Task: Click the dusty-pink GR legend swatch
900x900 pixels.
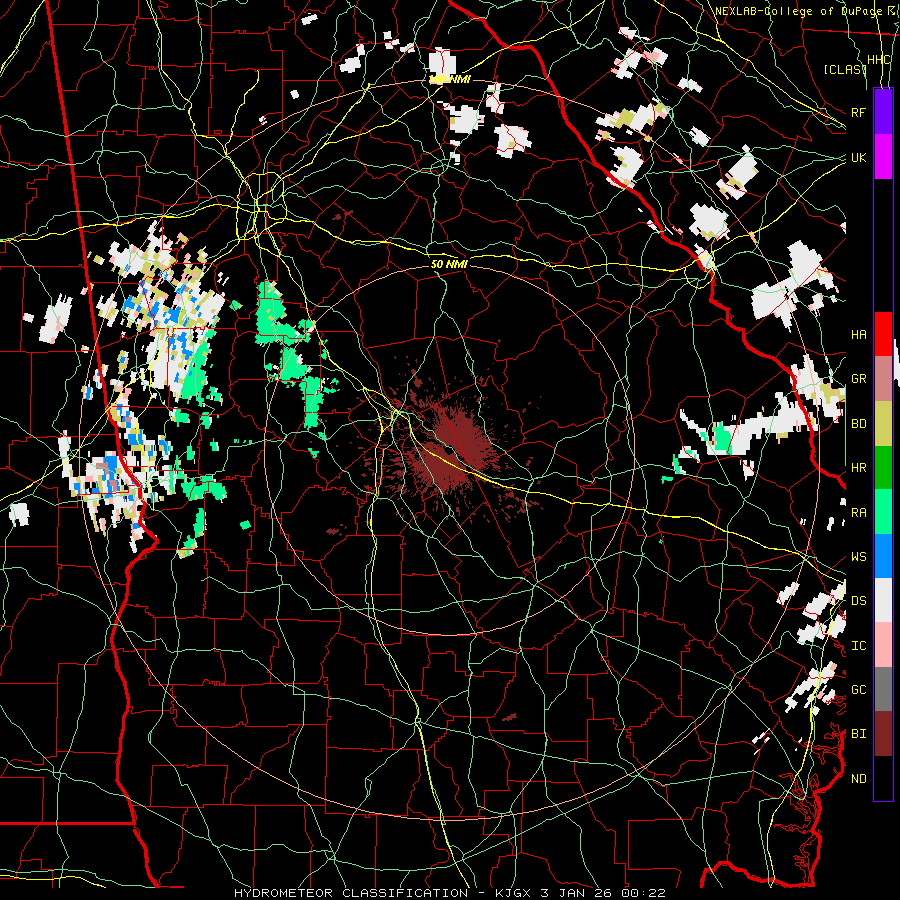Action: (x=883, y=379)
